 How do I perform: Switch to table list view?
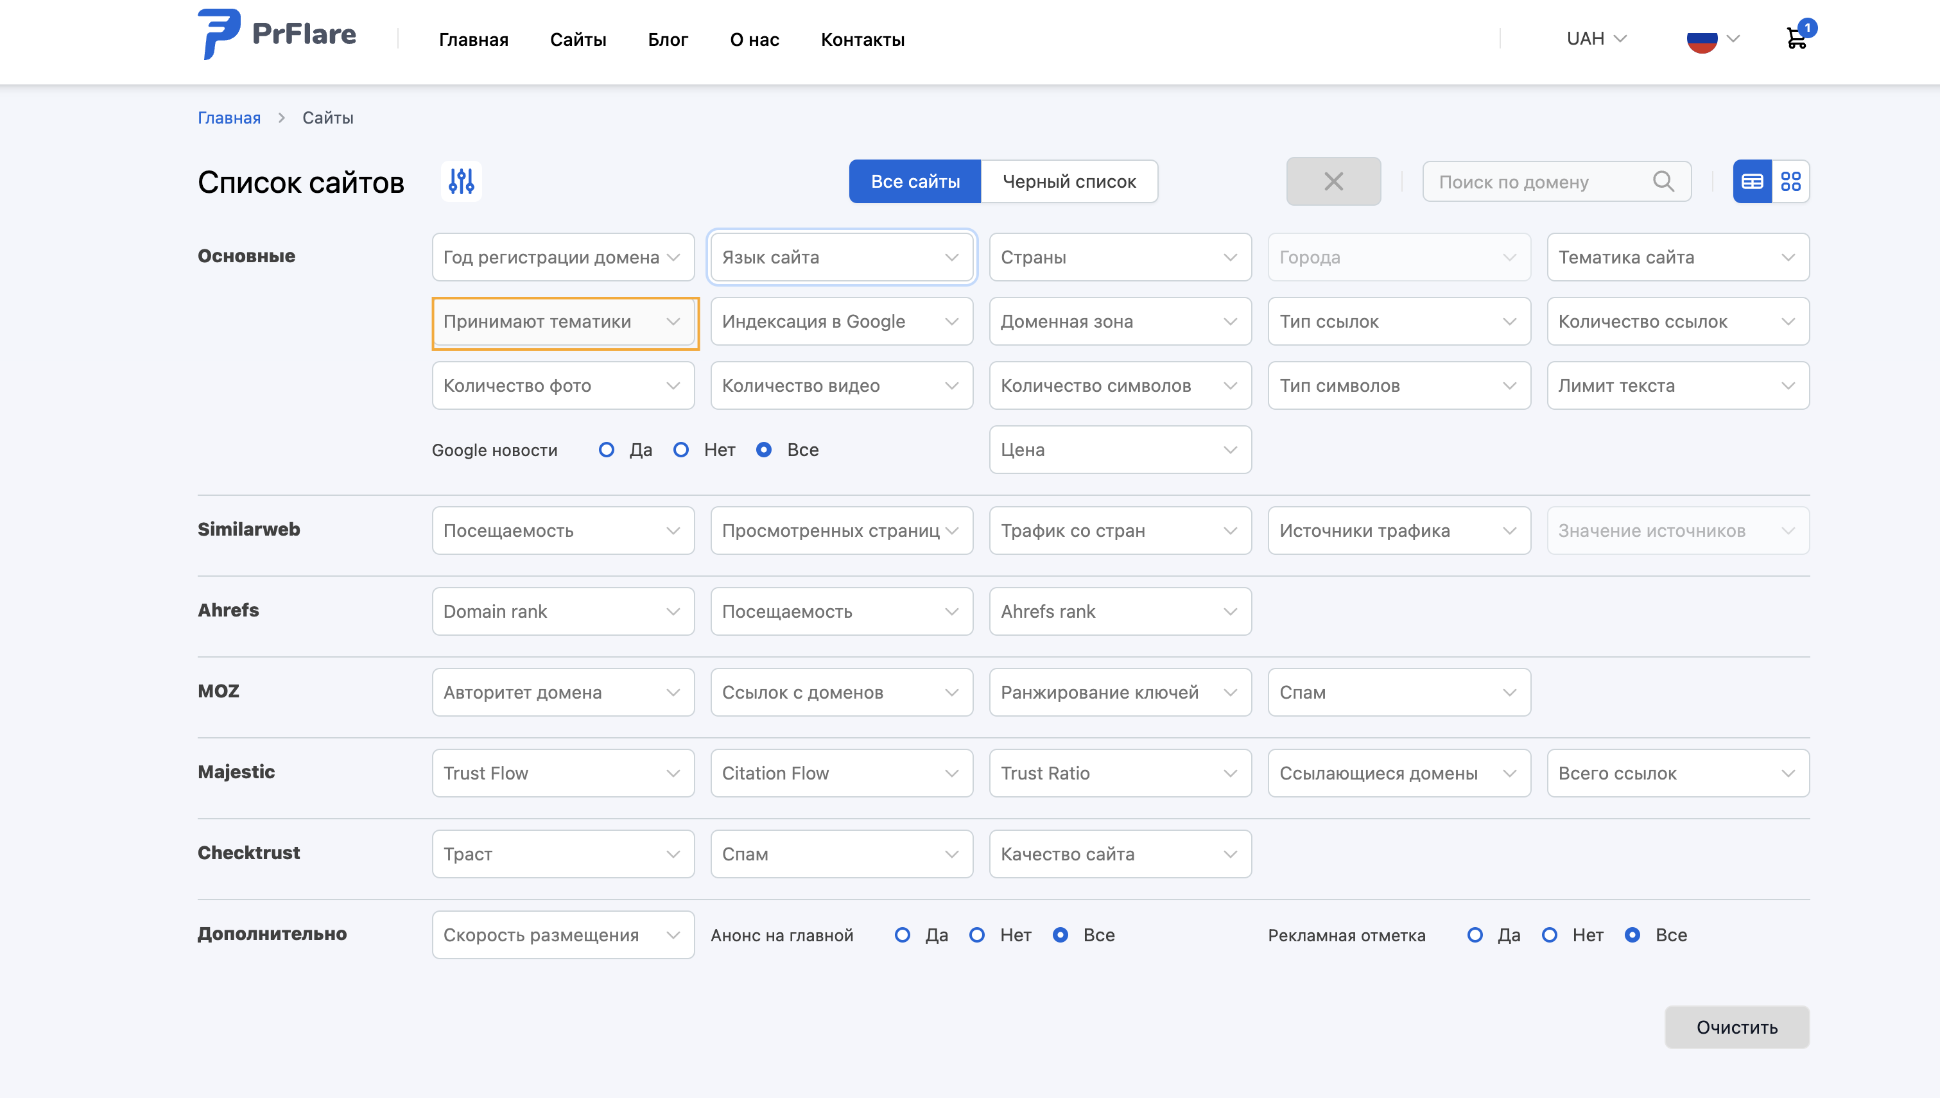(x=1752, y=182)
